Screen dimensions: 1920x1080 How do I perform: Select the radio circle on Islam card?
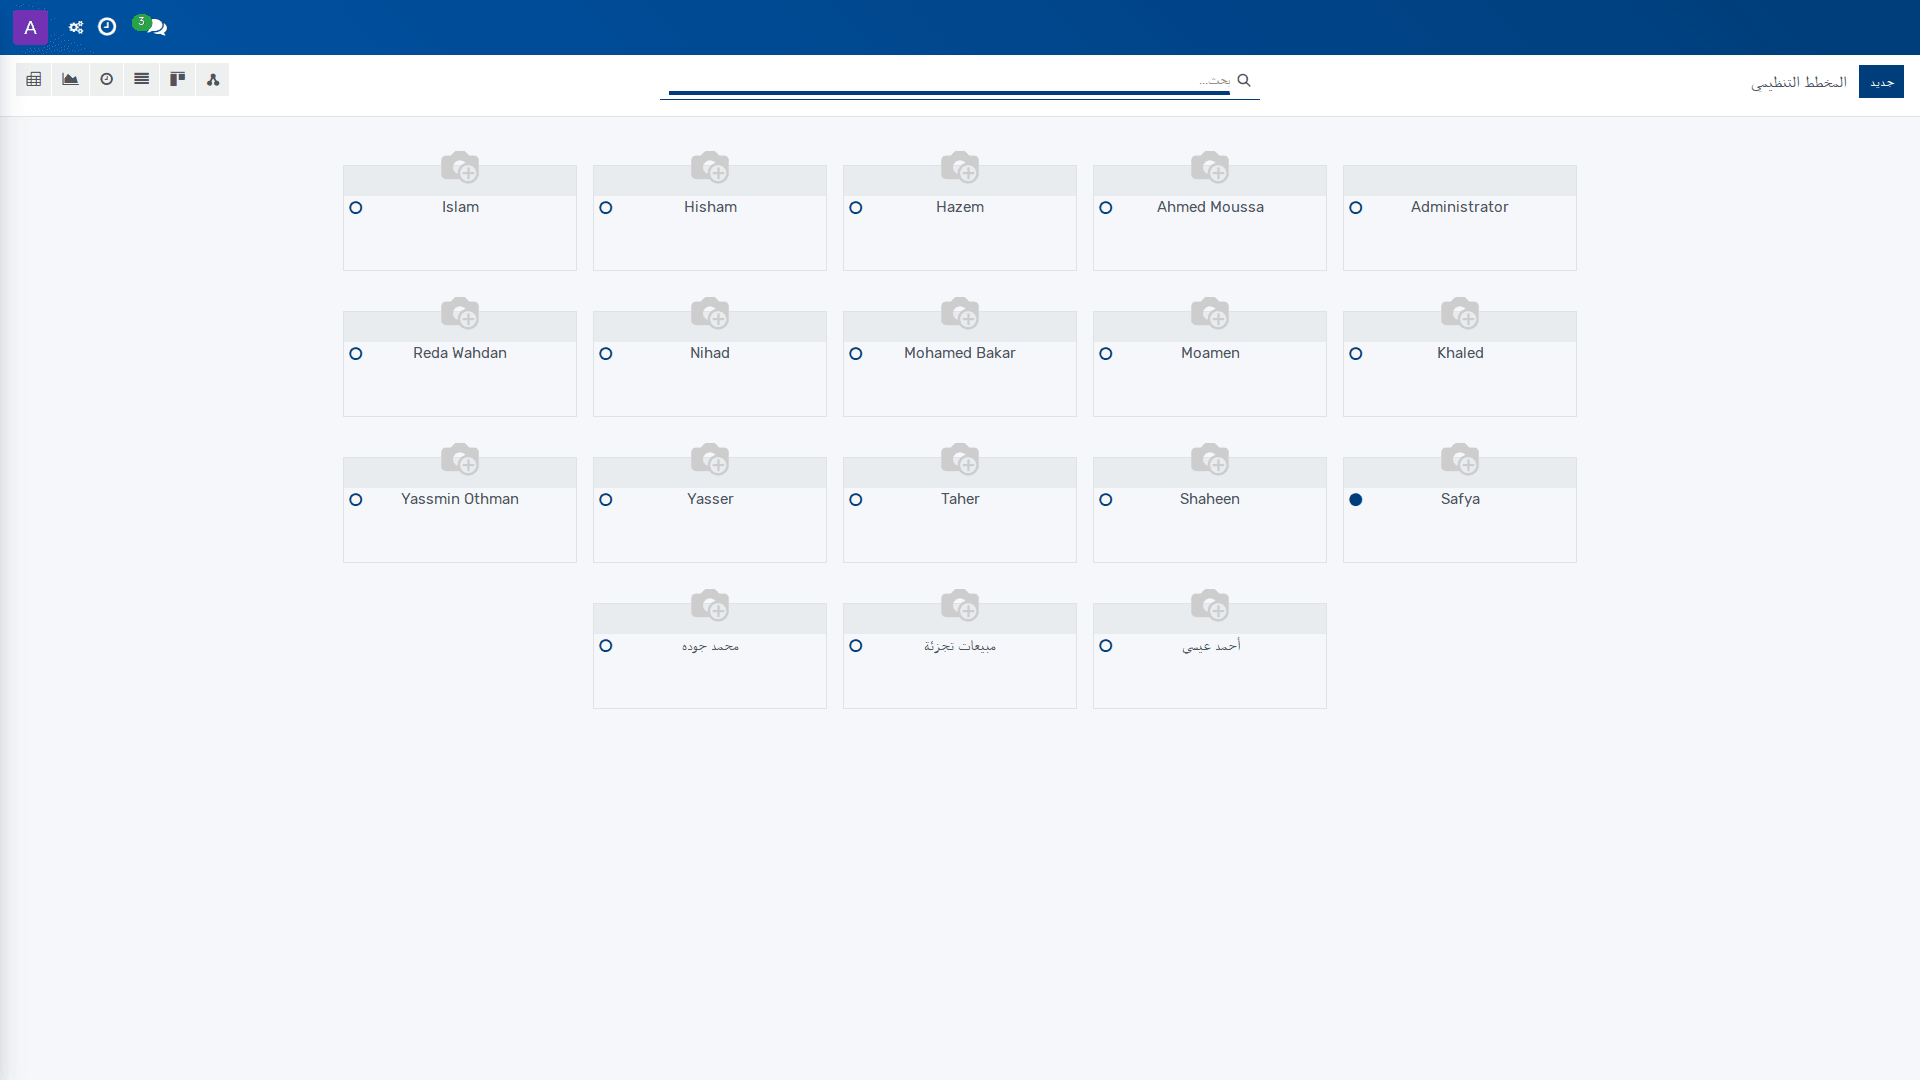[x=356, y=208]
